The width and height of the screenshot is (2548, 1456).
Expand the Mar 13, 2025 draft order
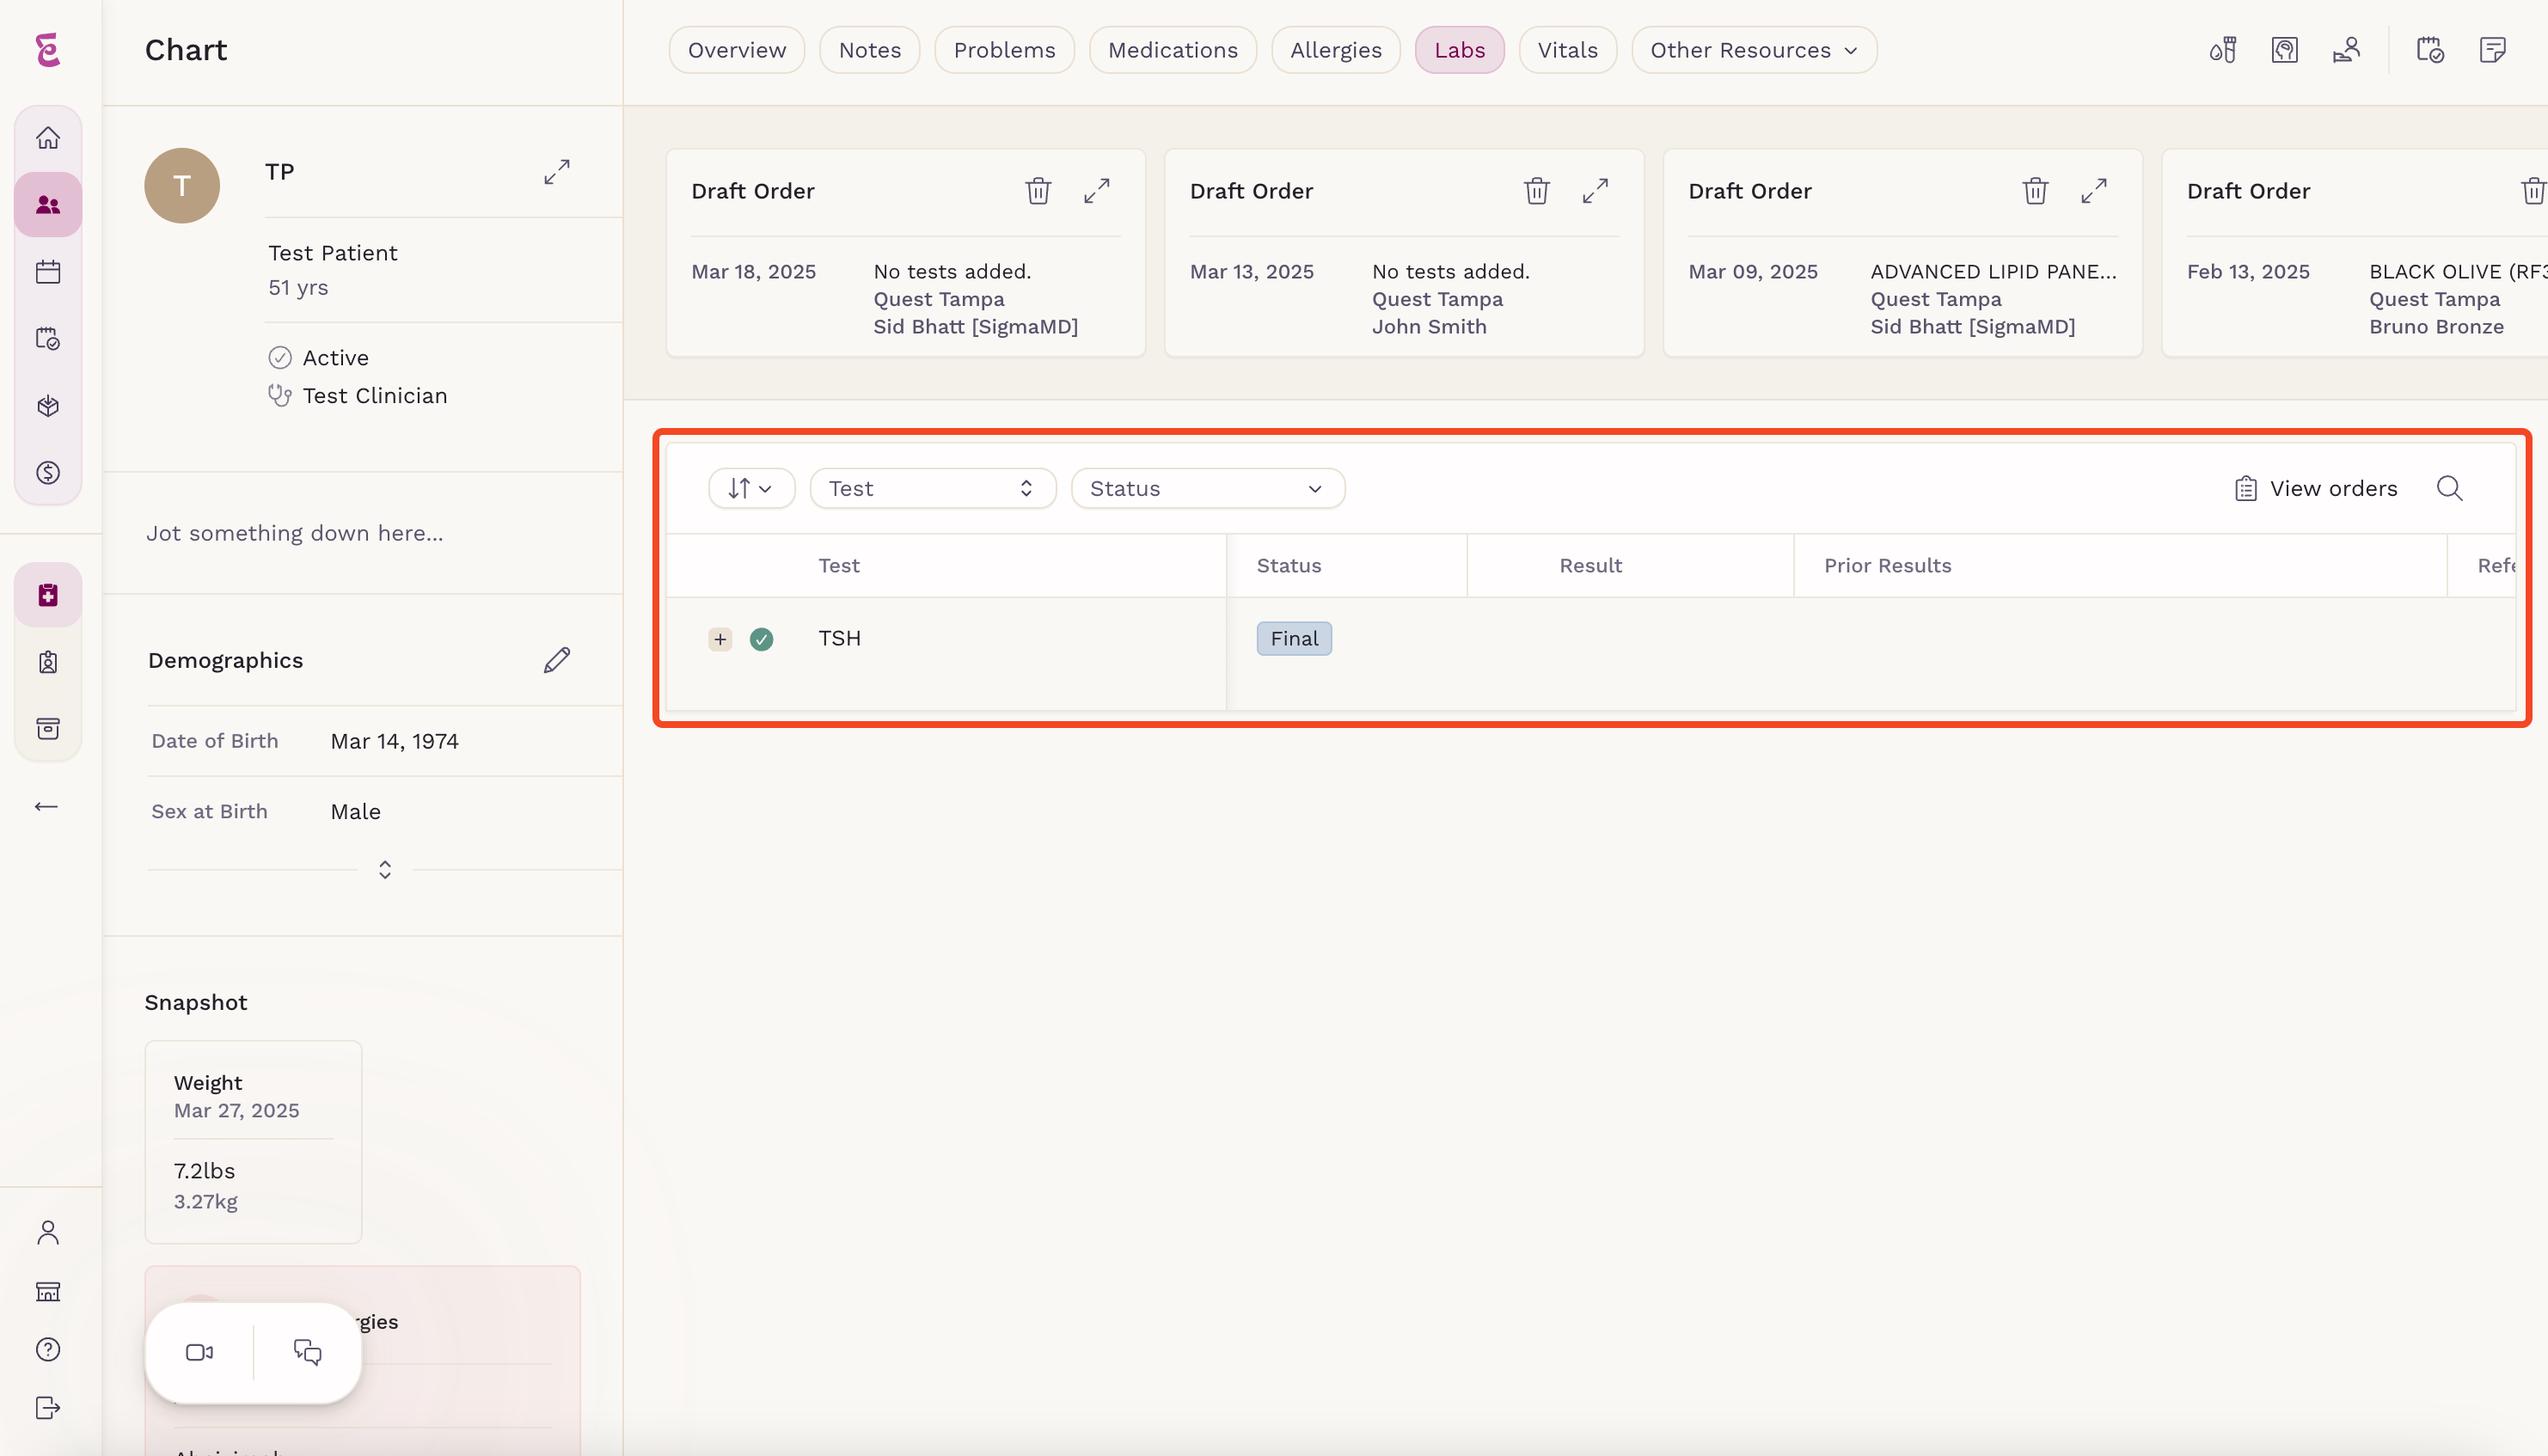coord(1596,190)
